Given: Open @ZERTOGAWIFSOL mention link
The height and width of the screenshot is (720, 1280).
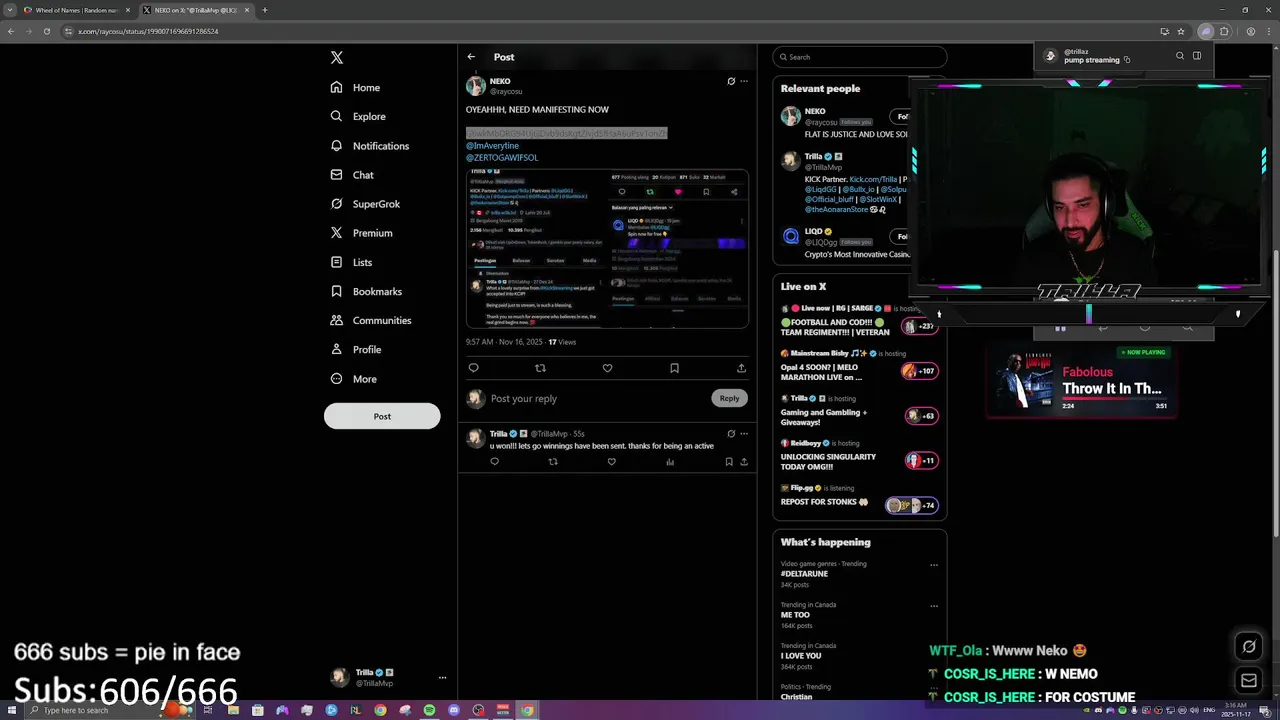Looking at the screenshot, I should [x=502, y=158].
